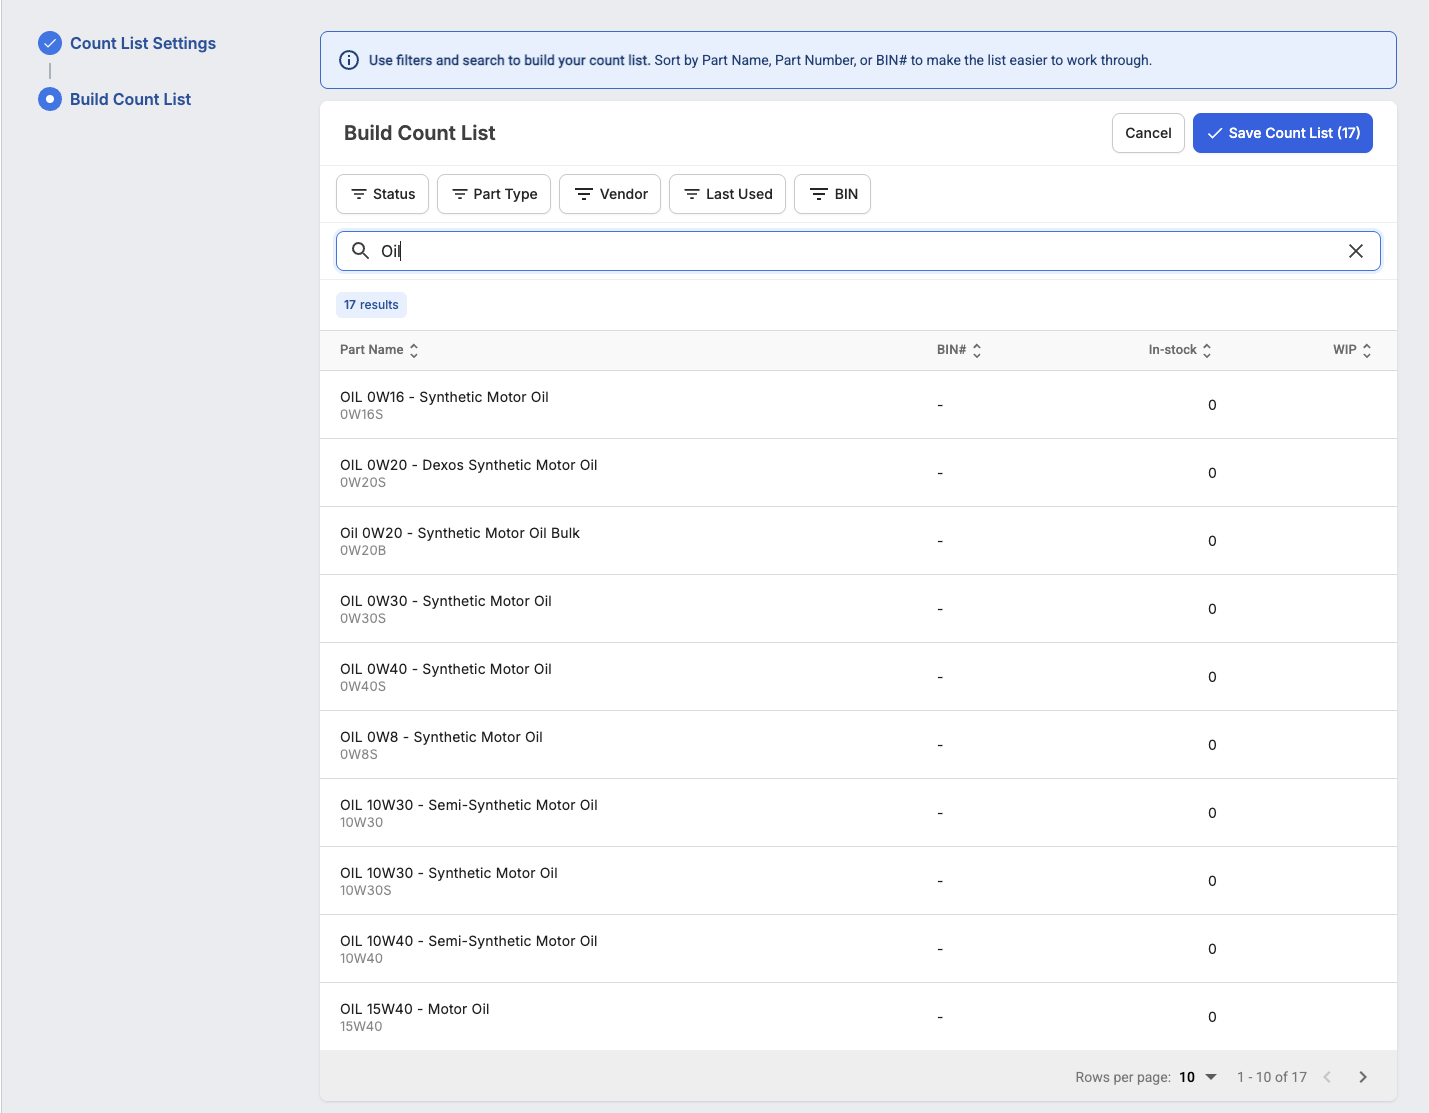The width and height of the screenshot is (1429, 1113).
Task: Open the Last Used filter
Action: click(x=727, y=194)
